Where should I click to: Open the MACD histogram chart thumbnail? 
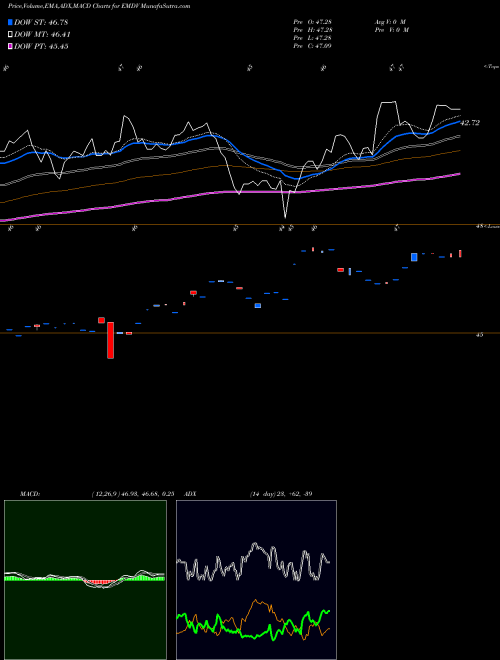tap(85, 580)
